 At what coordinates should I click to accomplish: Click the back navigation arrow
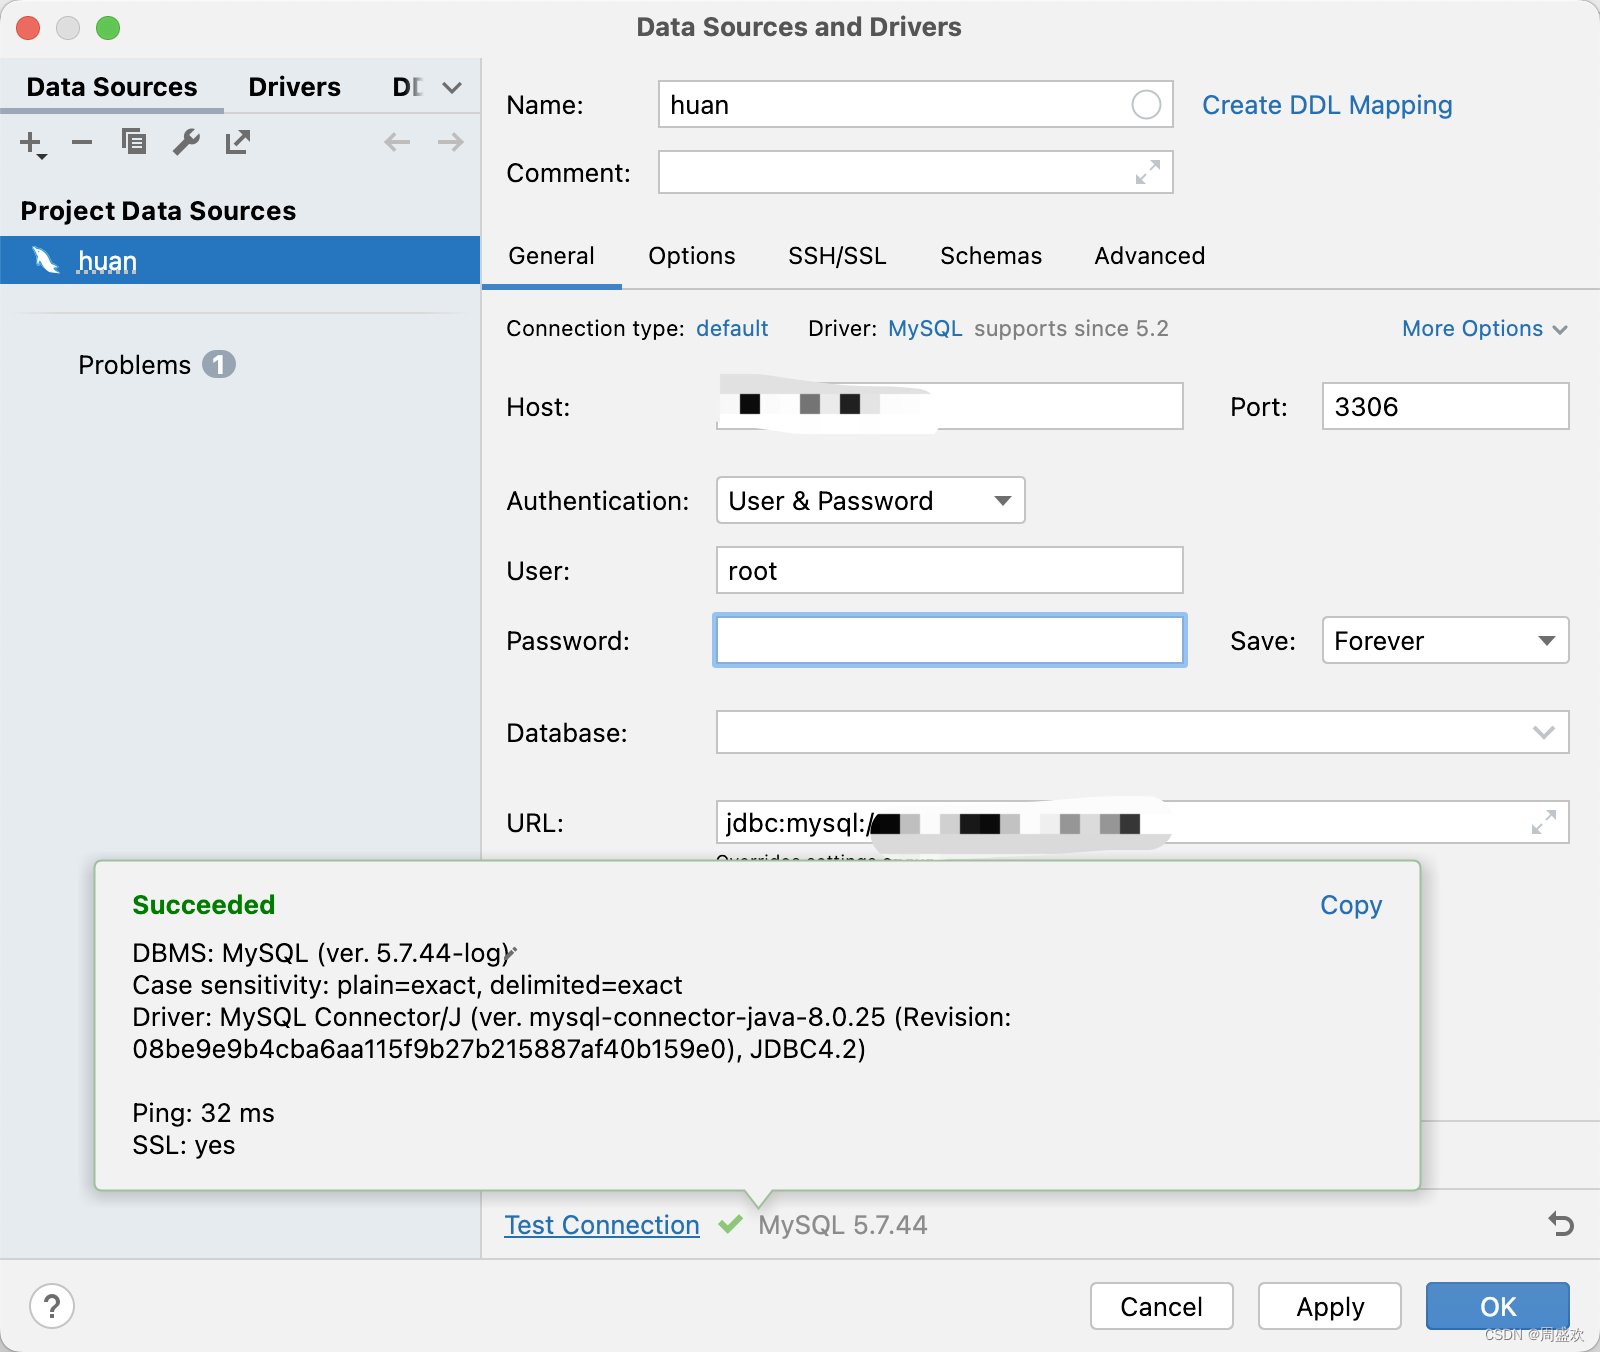pyautogui.click(x=397, y=142)
